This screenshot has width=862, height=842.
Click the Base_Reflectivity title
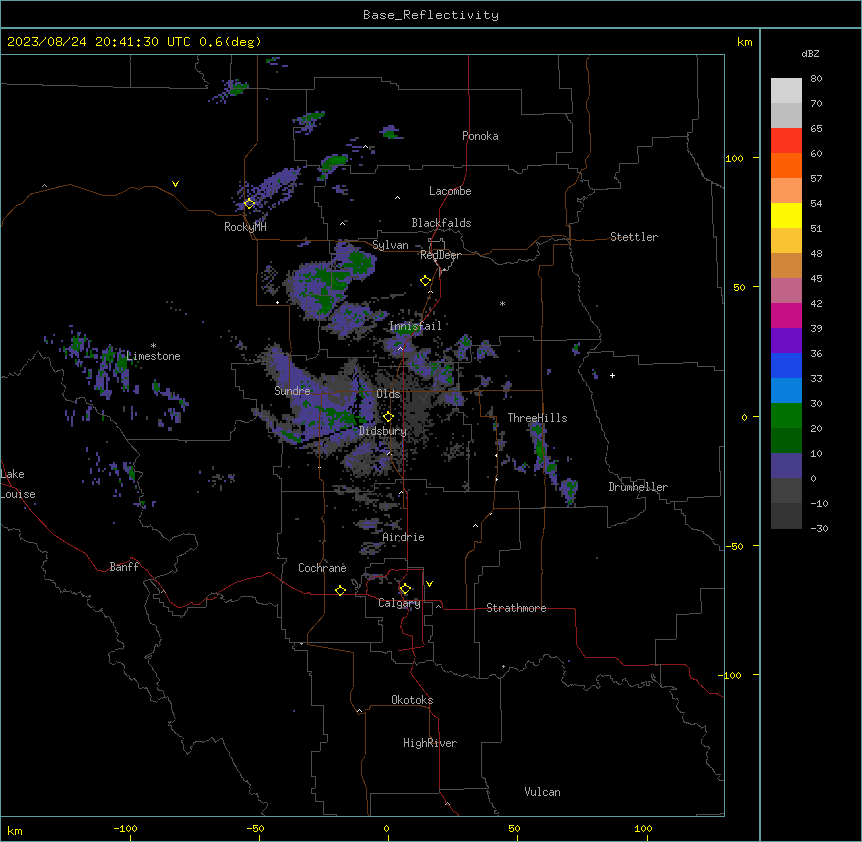pos(431,15)
